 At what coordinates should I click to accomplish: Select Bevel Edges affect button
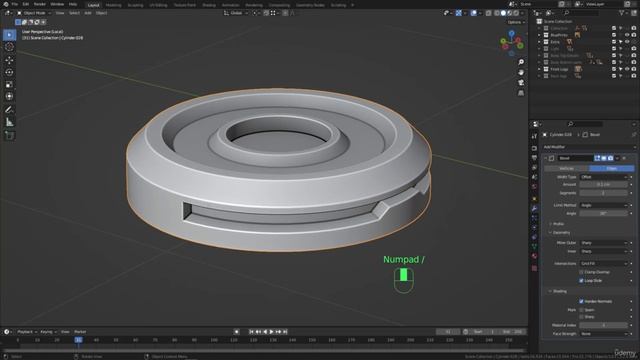(x=611, y=169)
